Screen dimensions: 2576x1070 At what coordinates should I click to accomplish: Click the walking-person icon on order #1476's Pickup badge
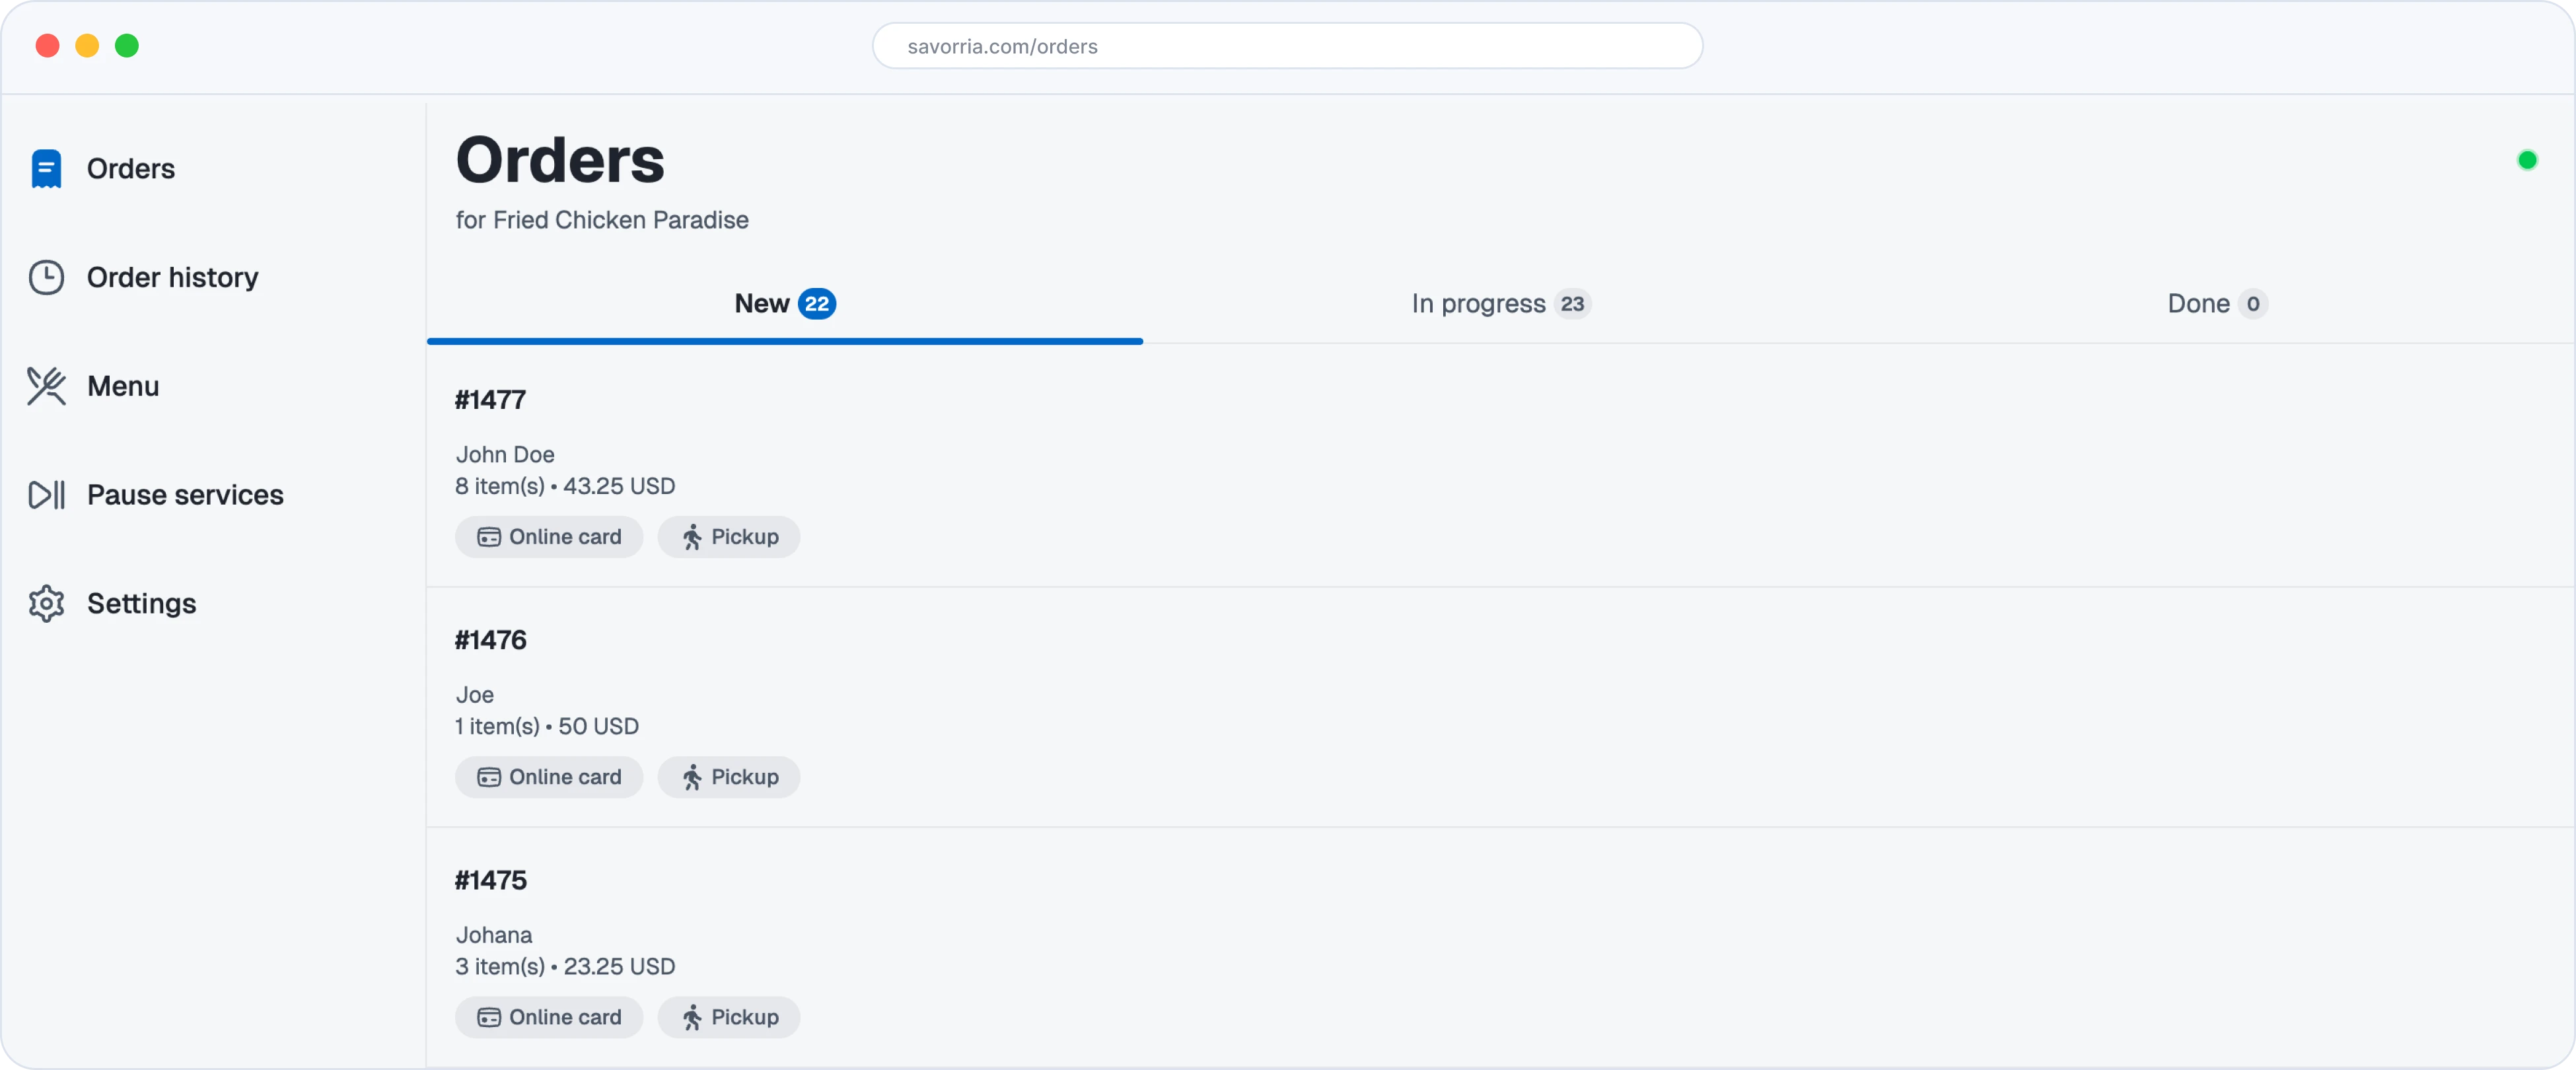pos(694,777)
